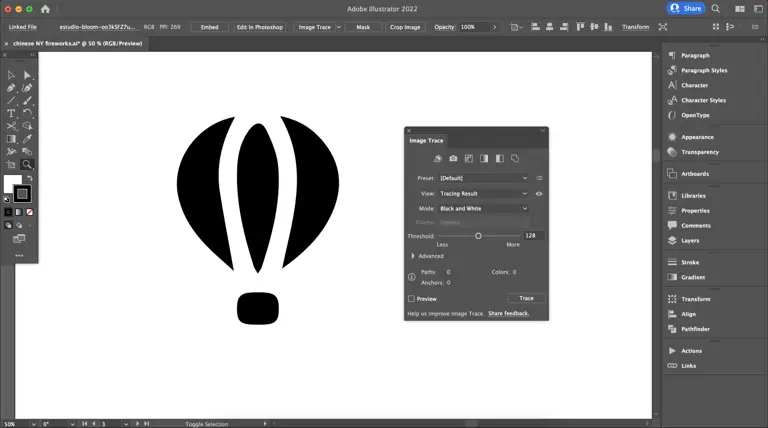This screenshot has width=768, height=428.
Task: Click the Opacity field 100%
Action: pyautogui.click(x=474, y=27)
